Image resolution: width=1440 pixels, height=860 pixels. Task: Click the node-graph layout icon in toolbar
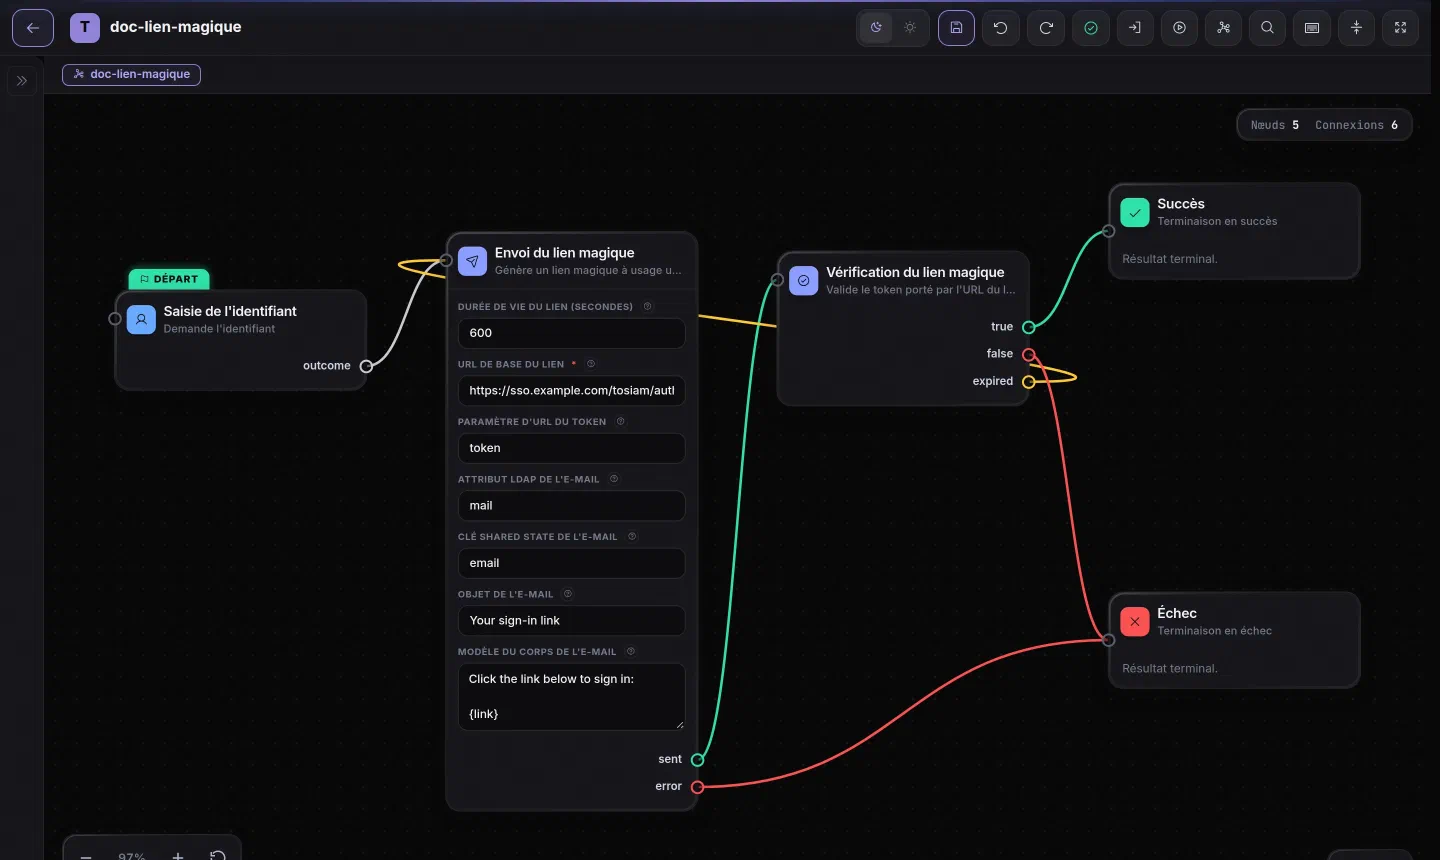click(x=1224, y=28)
